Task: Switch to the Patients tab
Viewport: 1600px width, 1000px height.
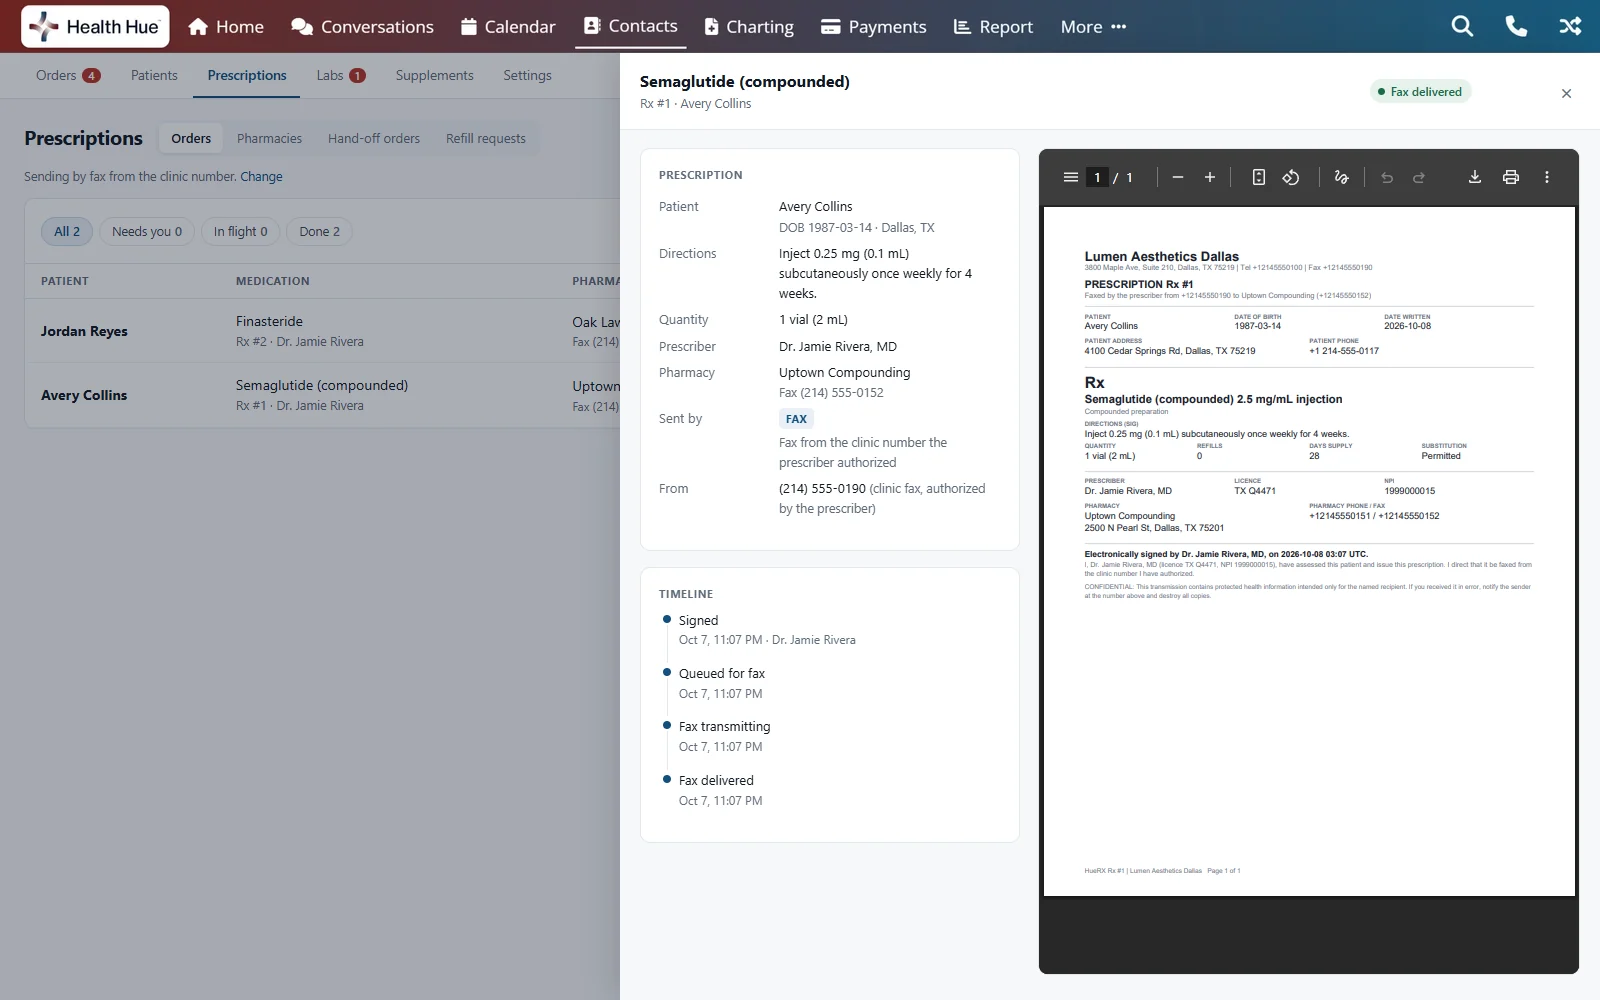Action: [x=154, y=76]
